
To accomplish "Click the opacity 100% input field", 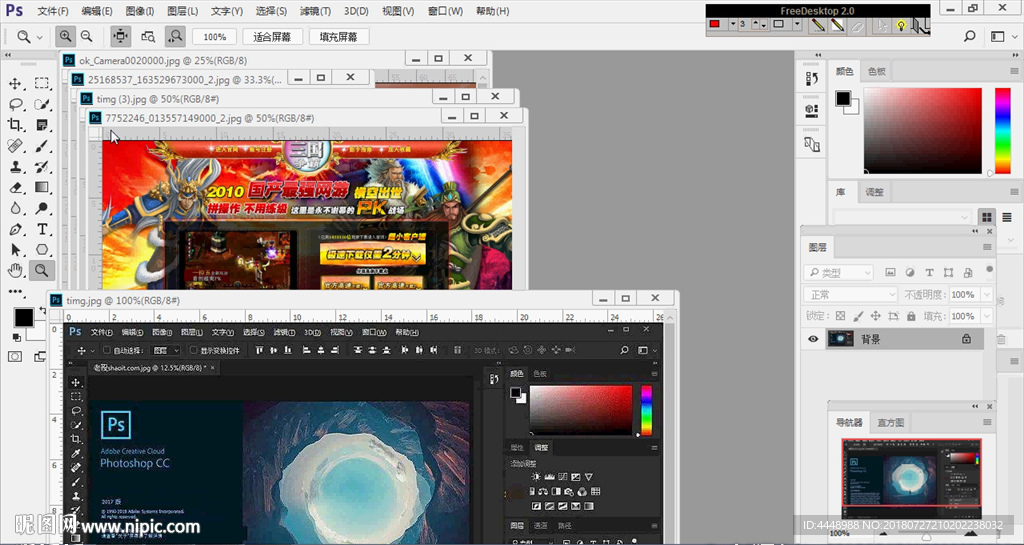I will point(965,294).
